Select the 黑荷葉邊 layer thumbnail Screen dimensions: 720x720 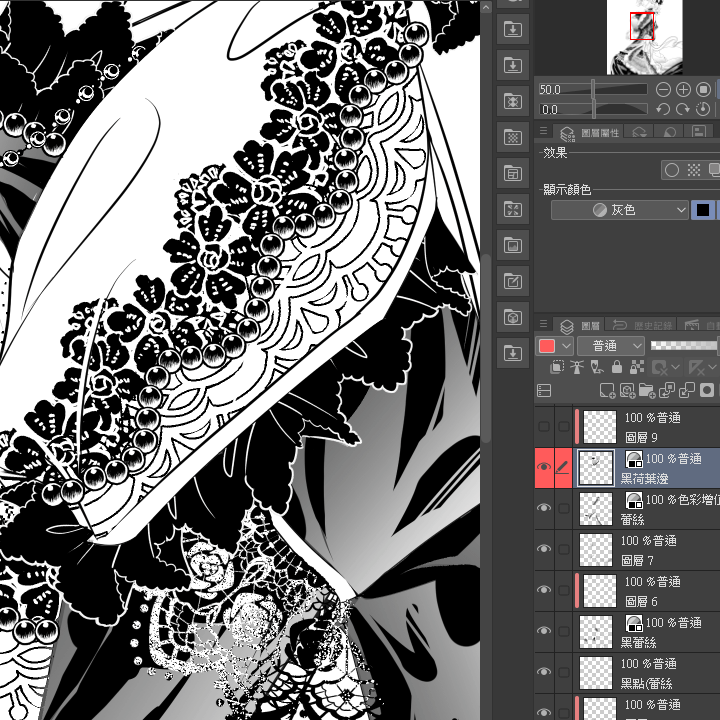tap(596, 467)
